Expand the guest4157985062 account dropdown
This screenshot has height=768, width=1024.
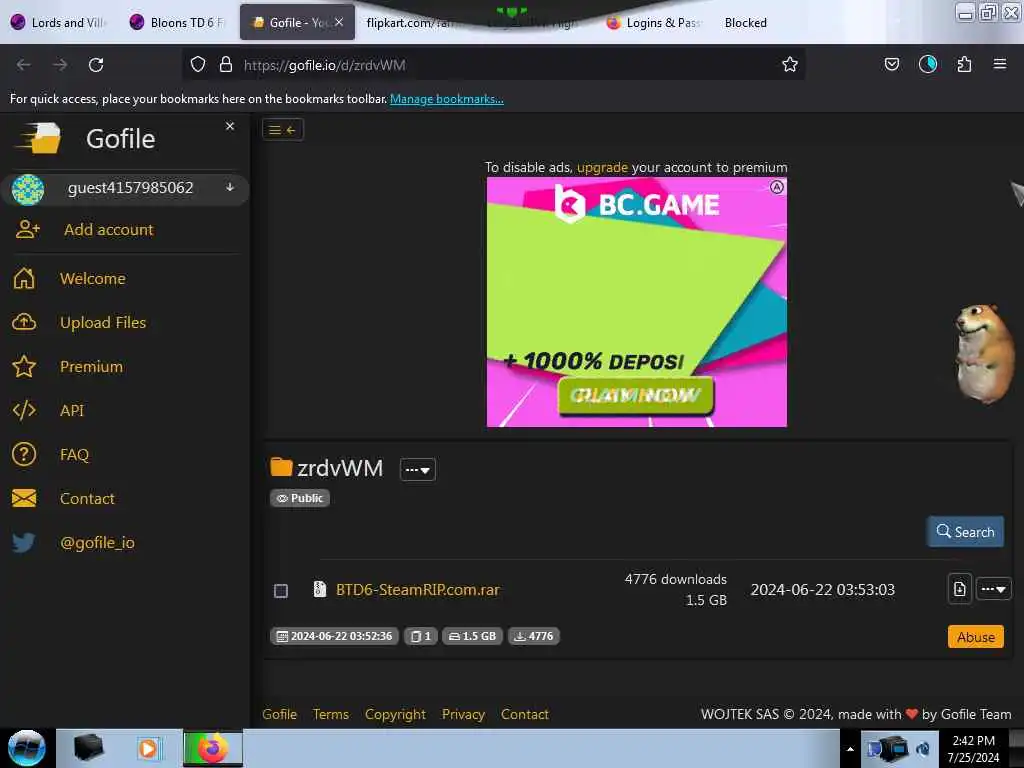click(230, 187)
